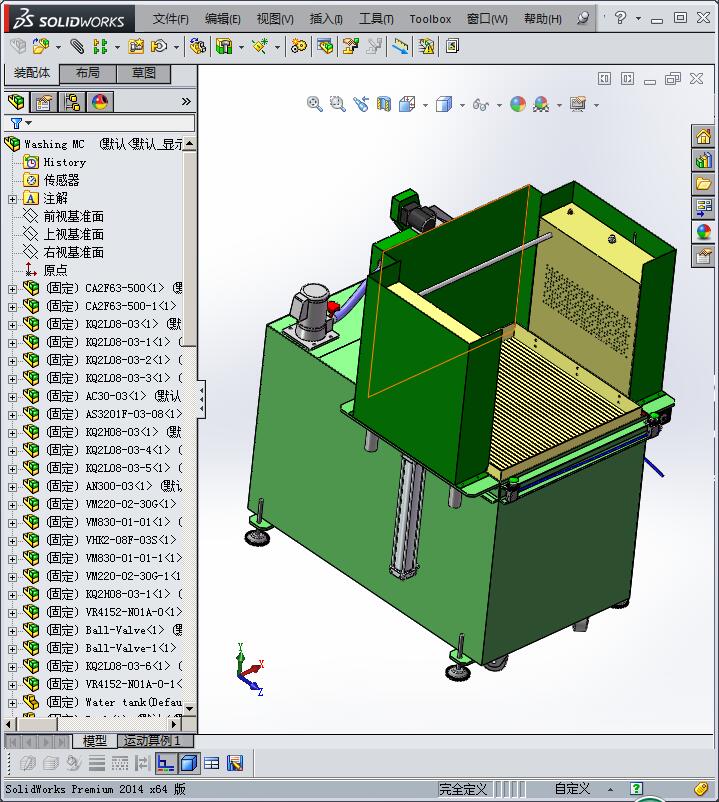
Task: Select the Zoom to Area tool
Action: (338, 104)
